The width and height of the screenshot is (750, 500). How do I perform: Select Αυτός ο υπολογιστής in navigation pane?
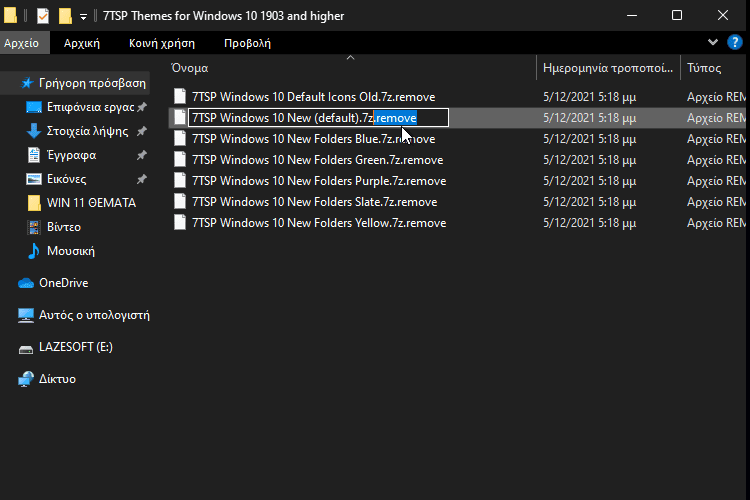(94, 315)
